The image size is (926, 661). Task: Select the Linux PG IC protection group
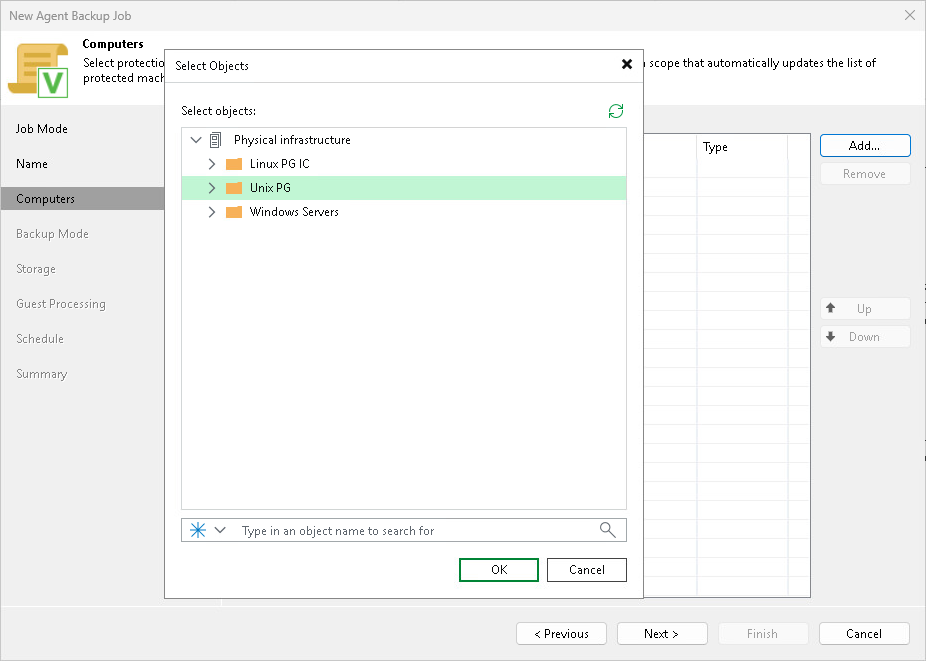tap(279, 164)
